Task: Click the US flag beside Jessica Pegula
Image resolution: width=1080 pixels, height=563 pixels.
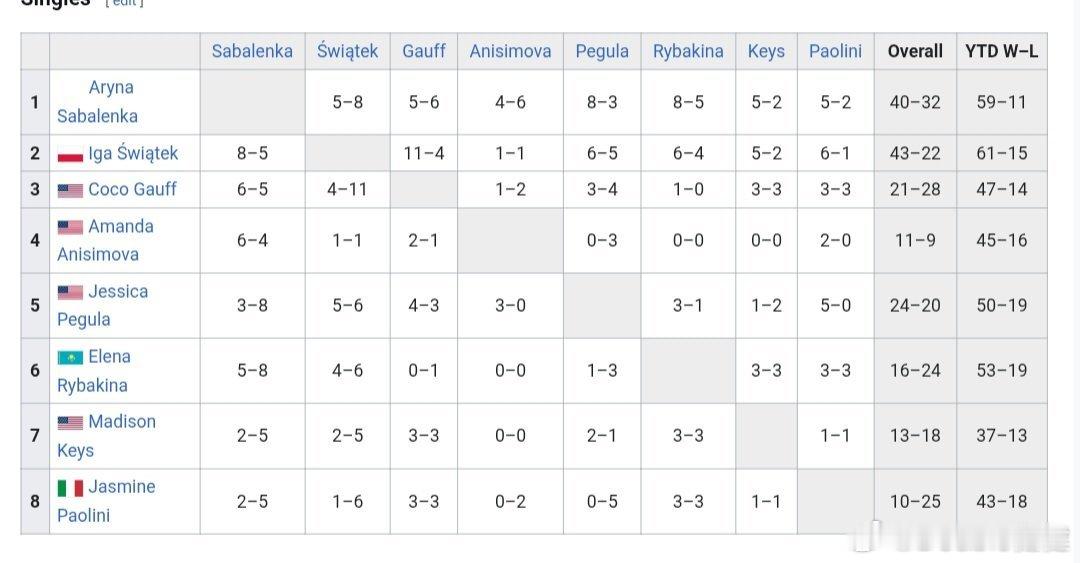Action: [x=70, y=292]
